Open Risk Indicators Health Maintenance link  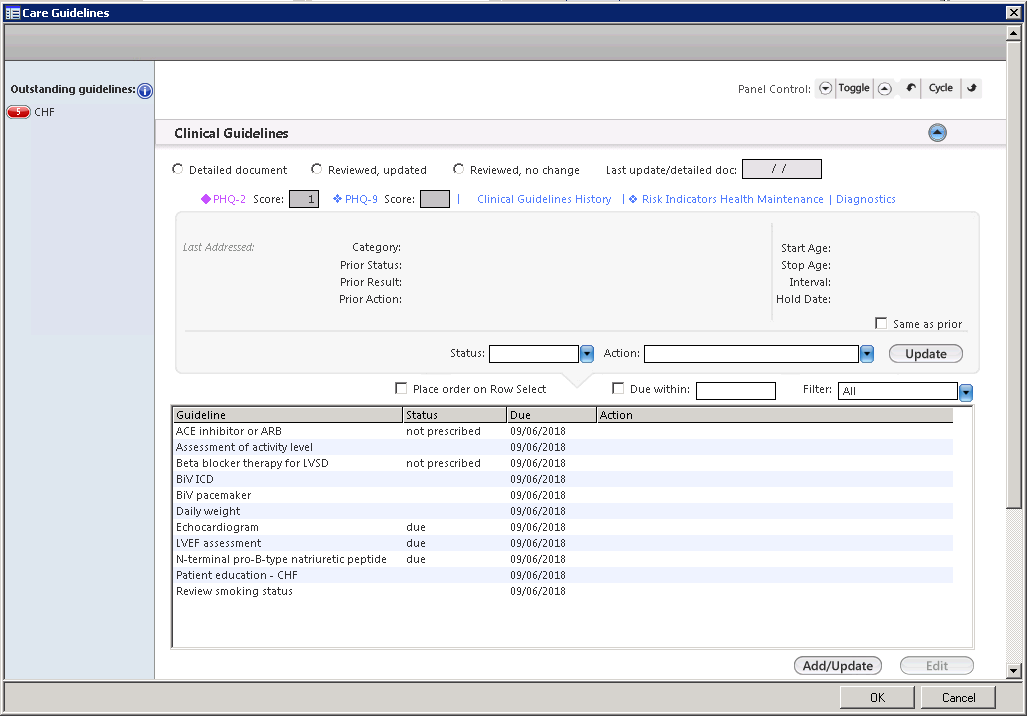[x=732, y=199]
